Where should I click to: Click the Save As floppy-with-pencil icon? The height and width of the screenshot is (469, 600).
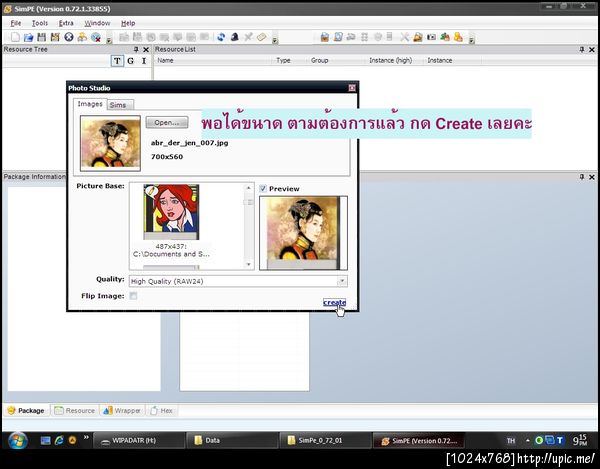[x=55, y=37]
